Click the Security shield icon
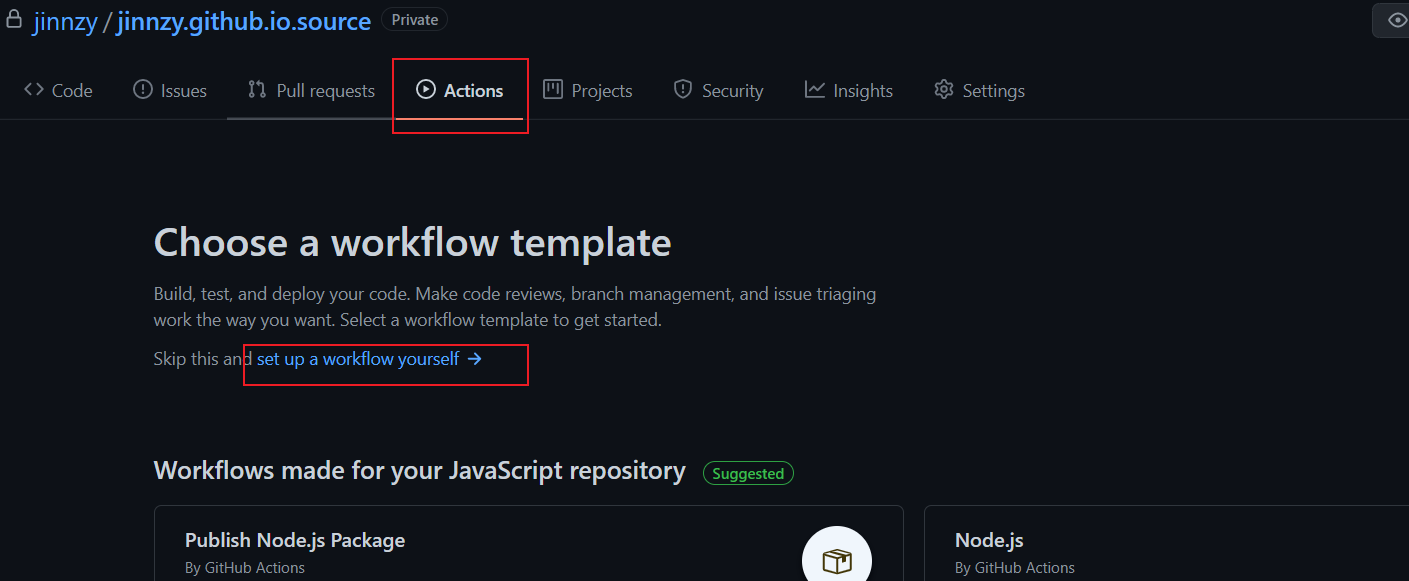This screenshot has width=1409, height=581. (683, 90)
